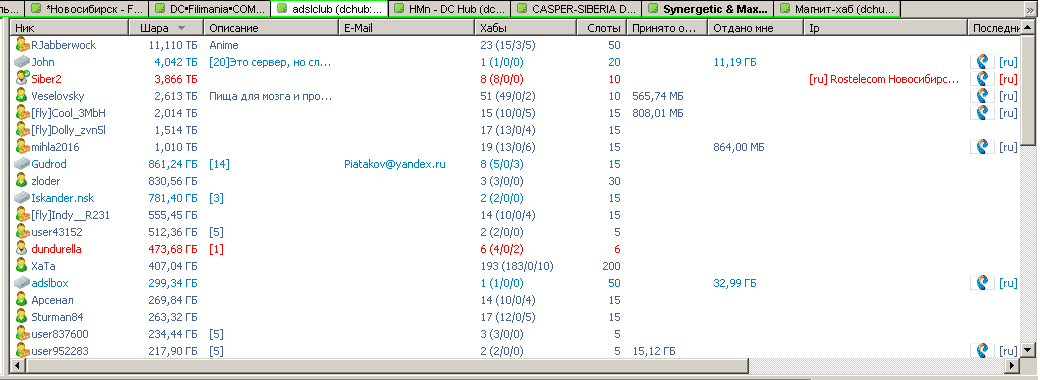This screenshot has width=1040, height=380.
Task: Sort by Хабы column header
Action: (525, 28)
